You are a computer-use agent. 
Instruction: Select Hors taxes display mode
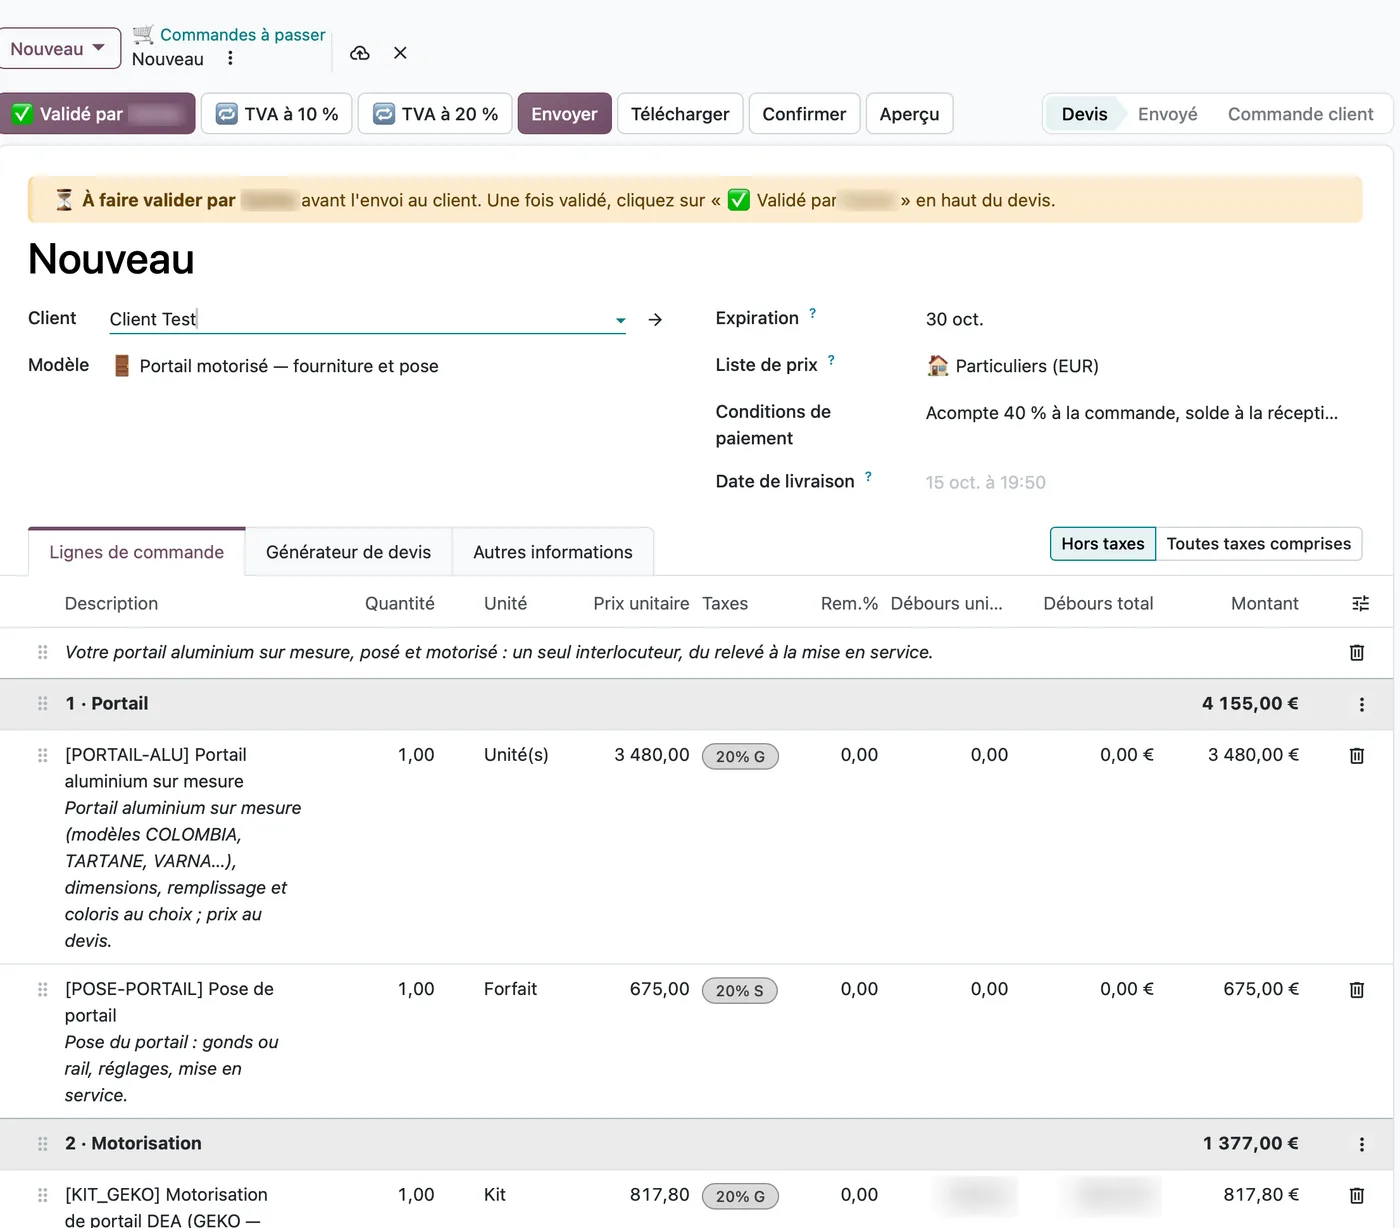click(x=1103, y=543)
